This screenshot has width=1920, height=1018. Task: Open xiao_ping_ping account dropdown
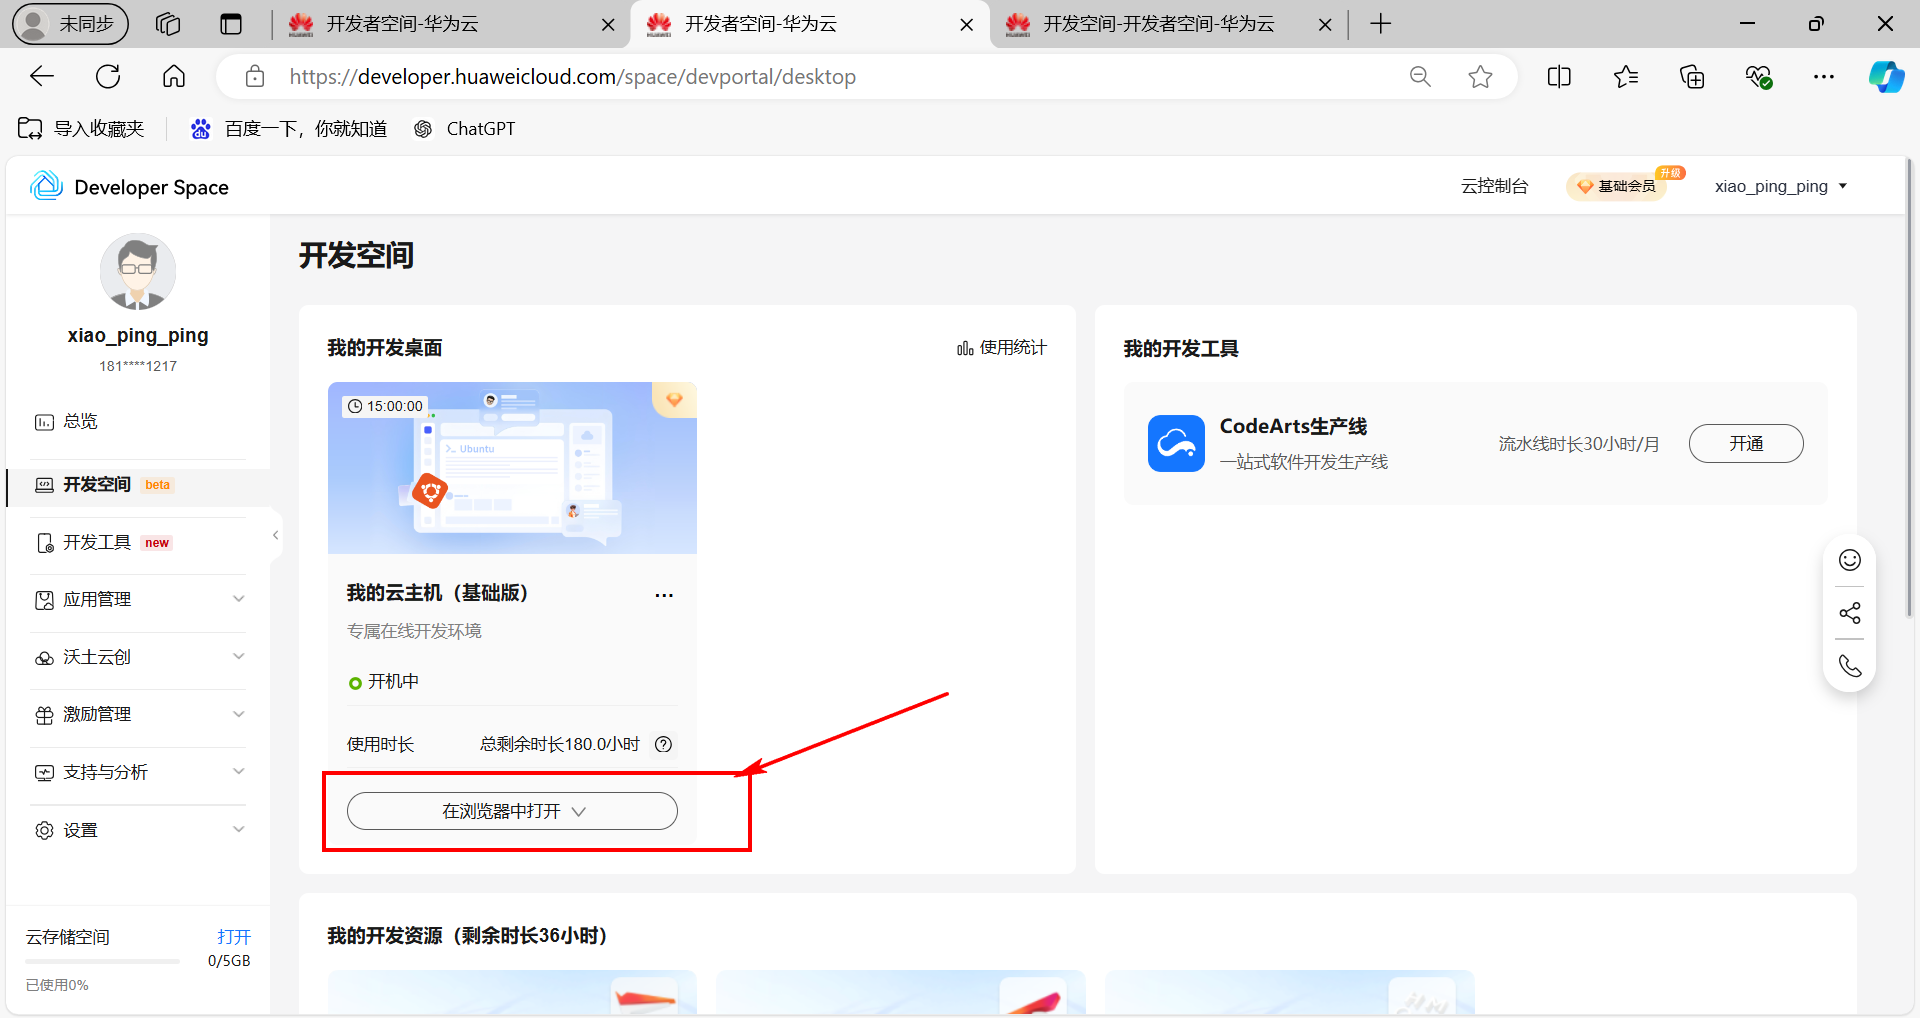click(x=1780, y=186)
